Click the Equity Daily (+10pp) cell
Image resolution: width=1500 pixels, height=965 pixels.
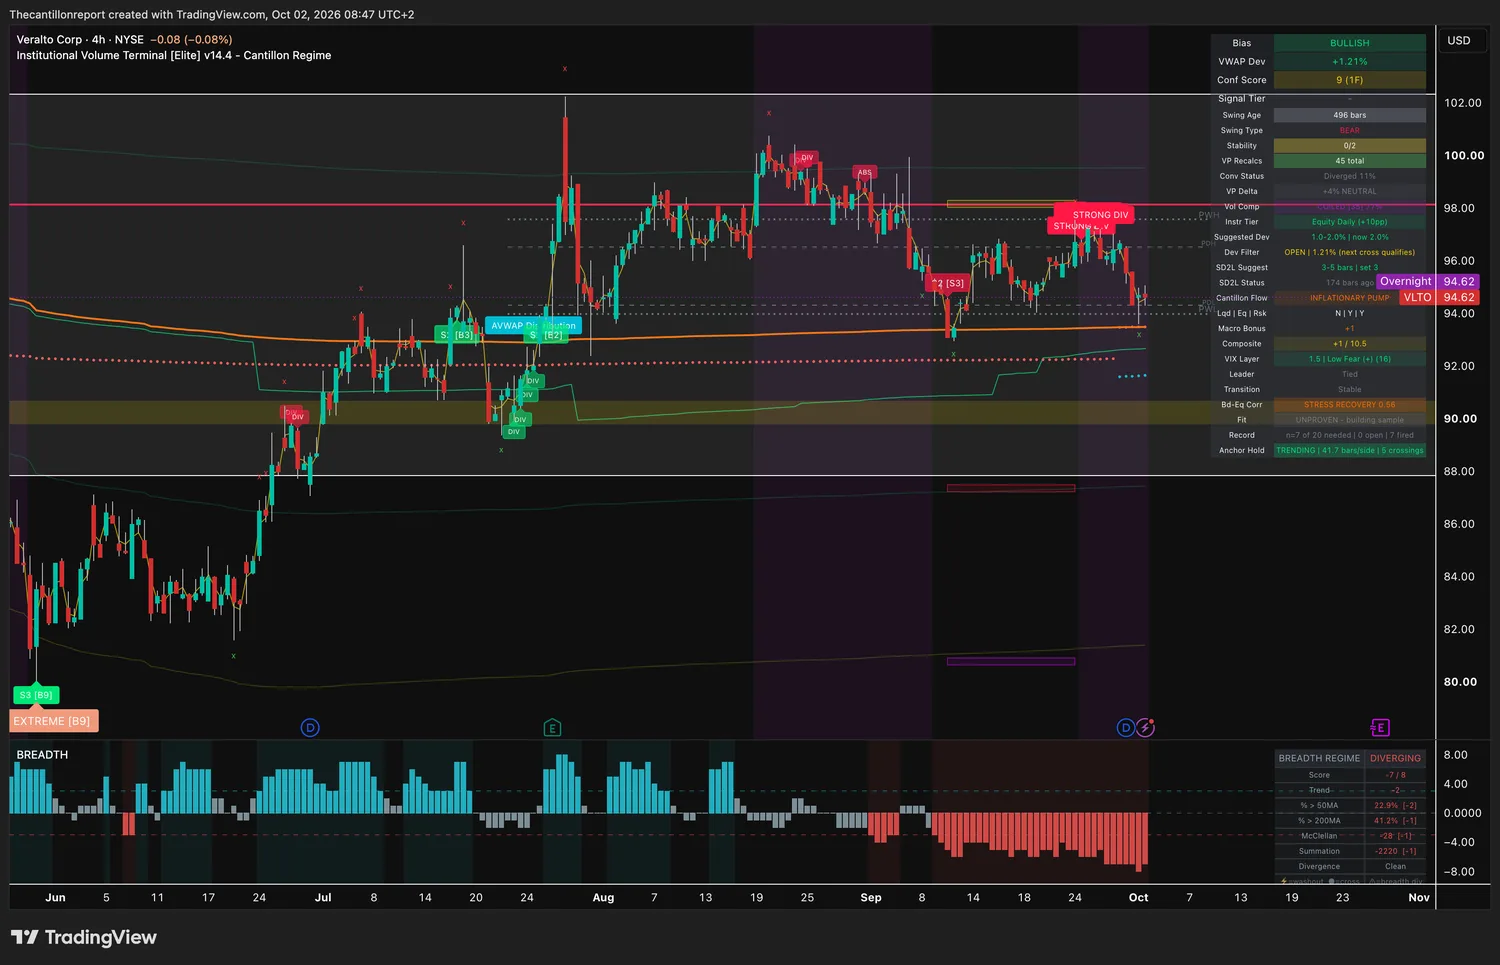click(x=1350, y=222)
